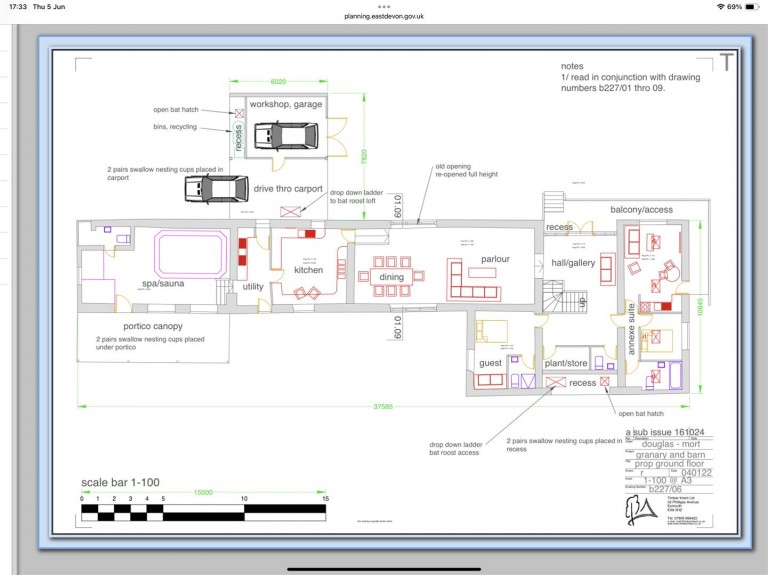The image size is (768, 575).
Task: Click the octagonal spa pool symbol
Action: click(x=191, y=254)
